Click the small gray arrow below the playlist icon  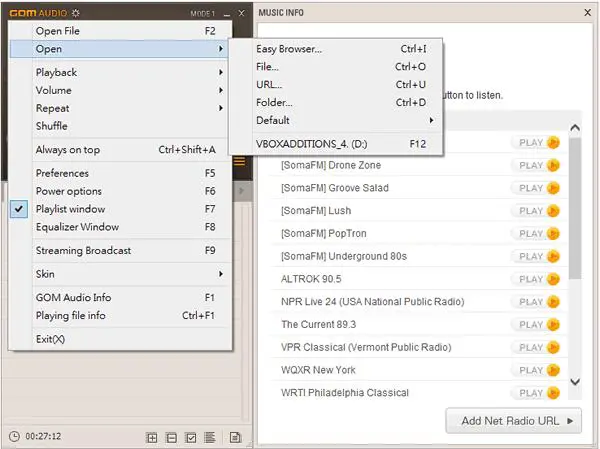[241, 190]
